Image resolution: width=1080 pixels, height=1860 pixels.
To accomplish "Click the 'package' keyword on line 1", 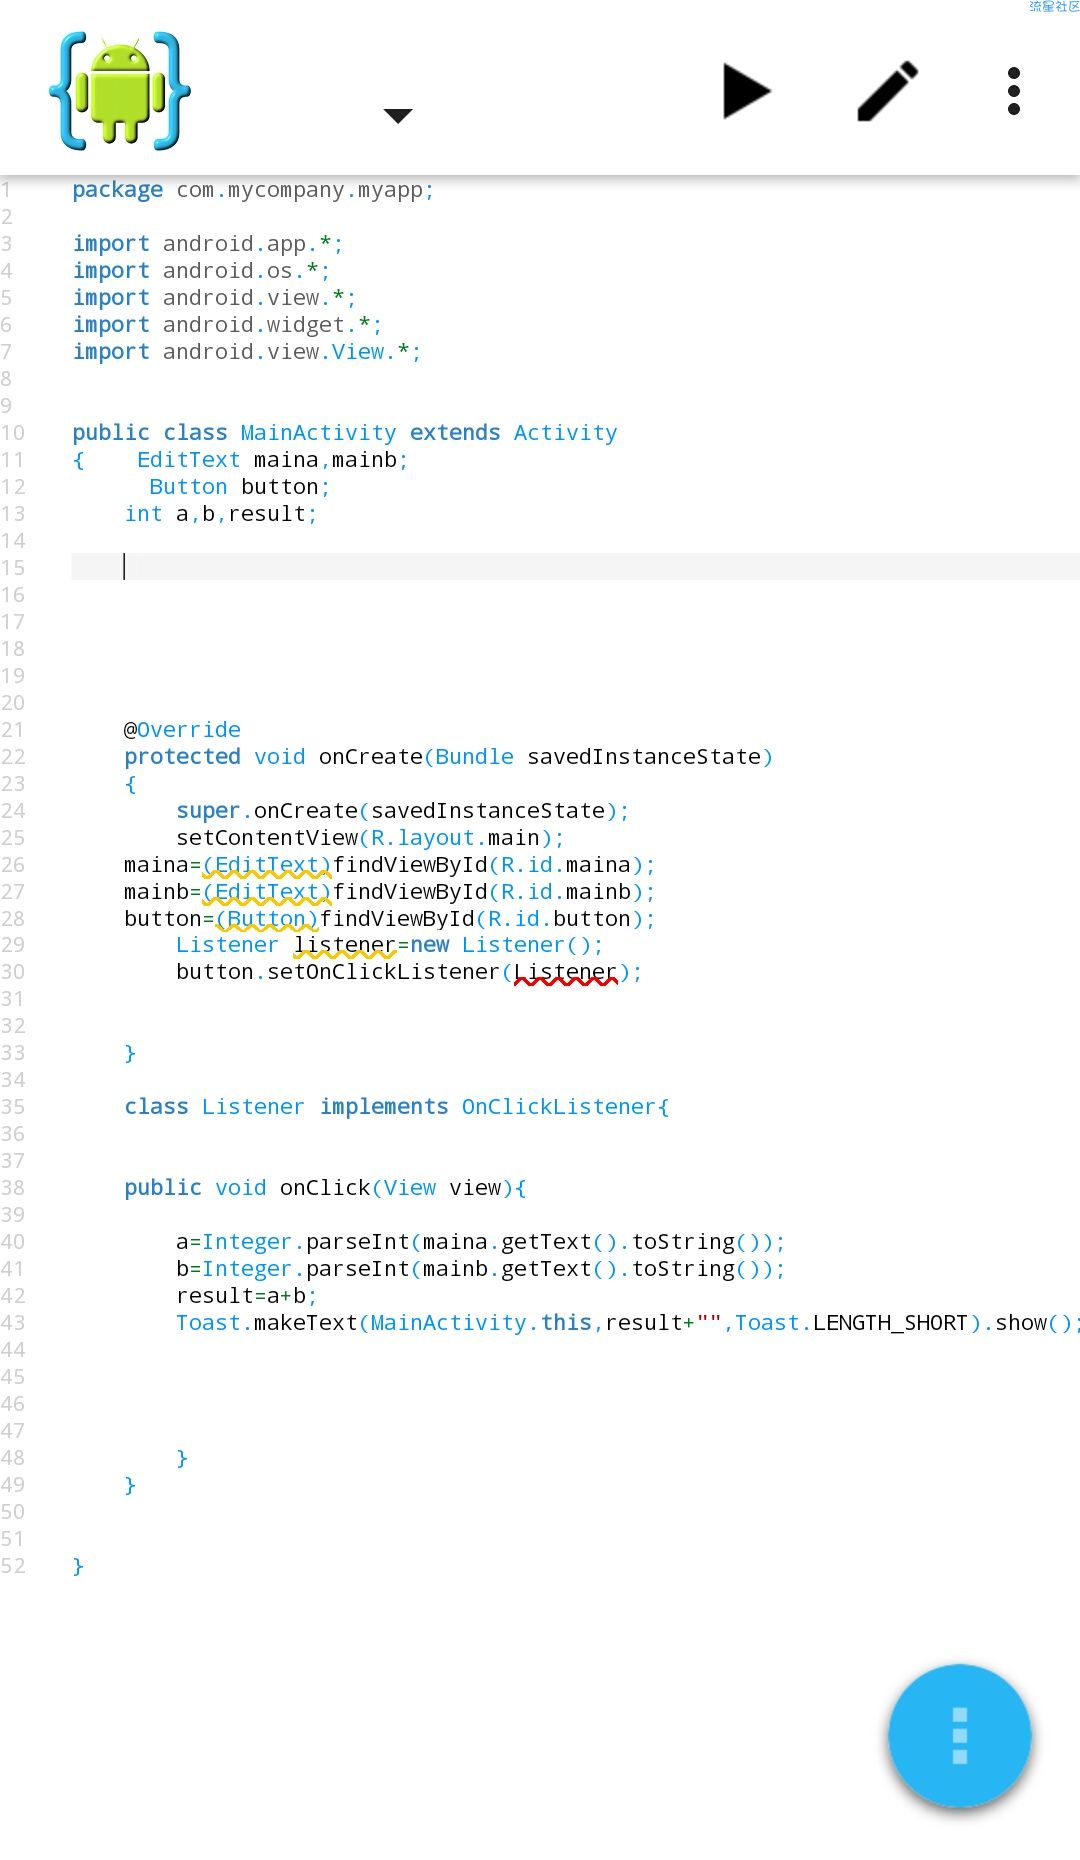I will 117,190.
